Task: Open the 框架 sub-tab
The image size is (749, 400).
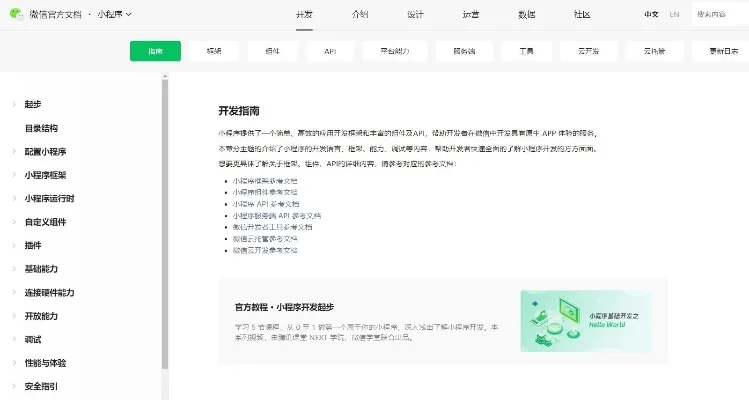Action: click(214, 51)
